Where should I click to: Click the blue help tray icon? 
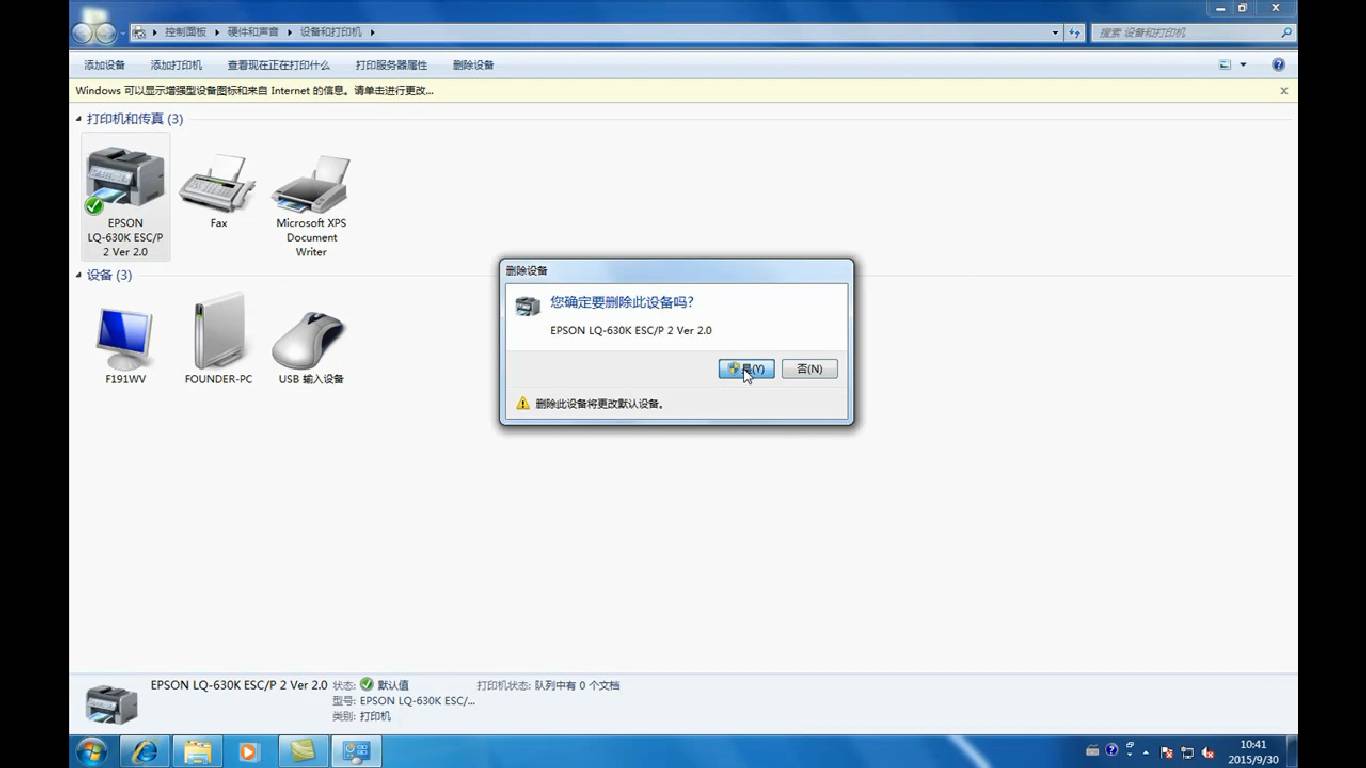[1111, 751]
